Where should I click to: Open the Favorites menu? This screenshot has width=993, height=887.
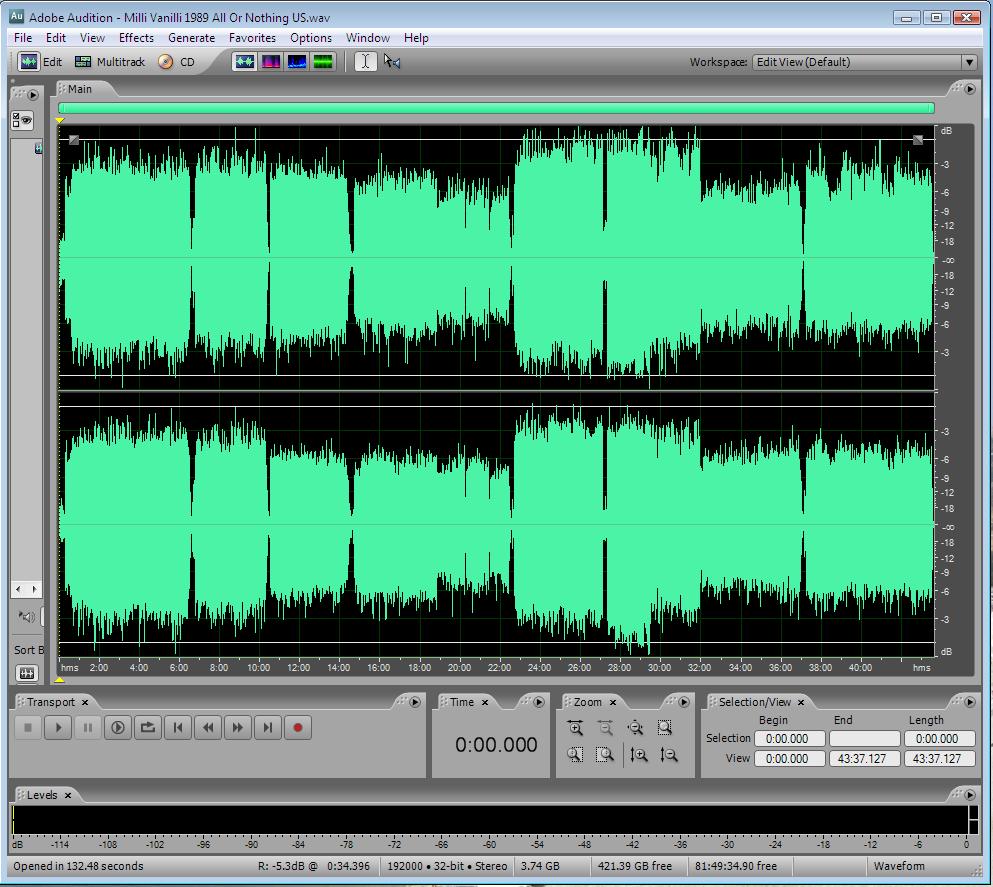tap(252, 38)
